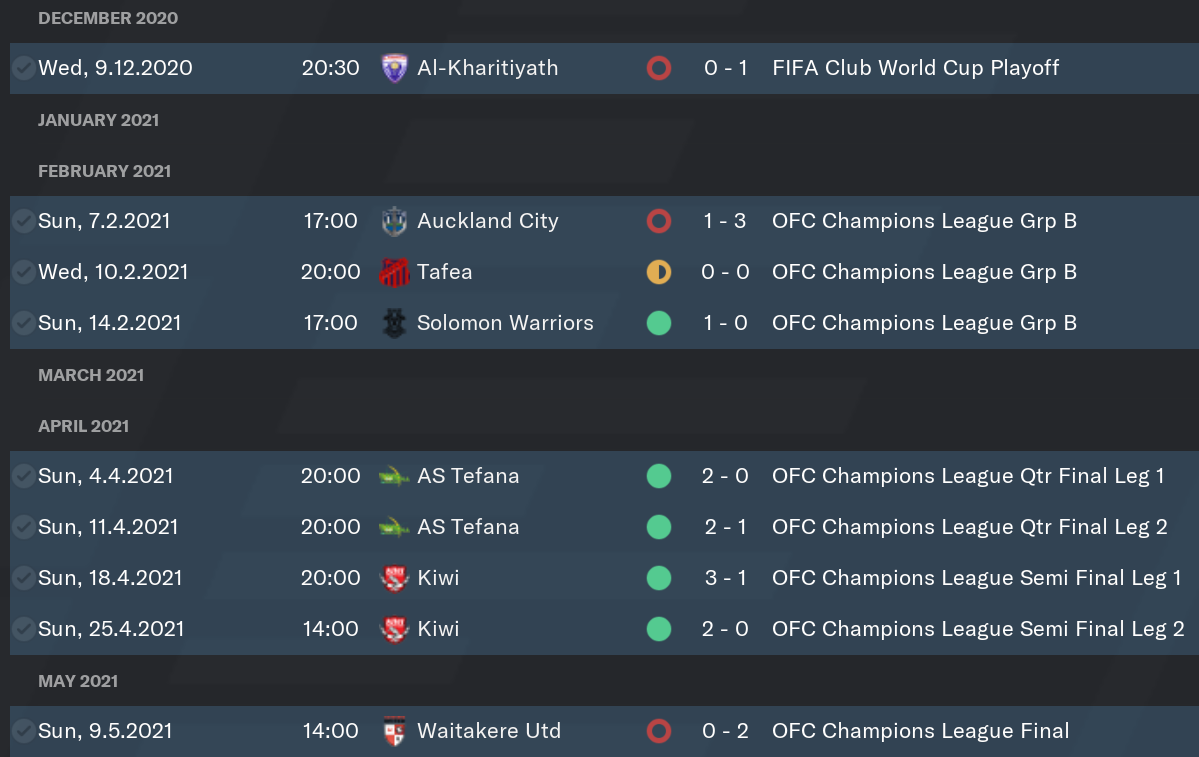The height and width of the screenshot is (757, 1199).
Task: Open Tafea's red club logo
Action: (x=395, y=272)
